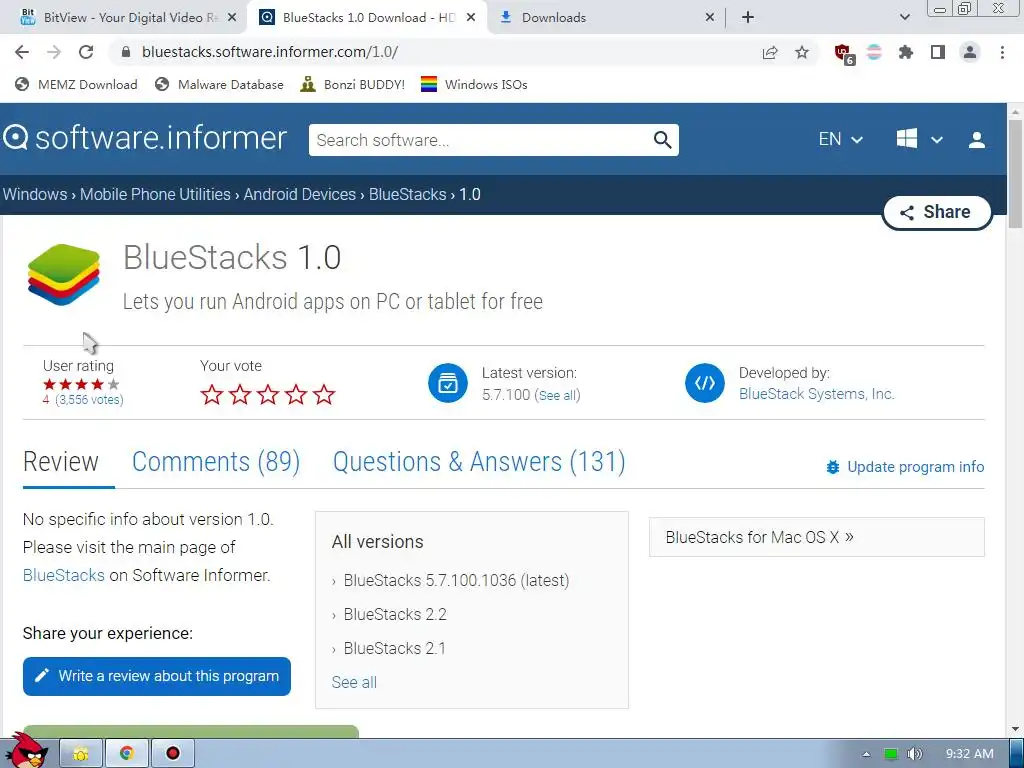Open BlueStack Systems, Inc. developer link

point(816,394)
